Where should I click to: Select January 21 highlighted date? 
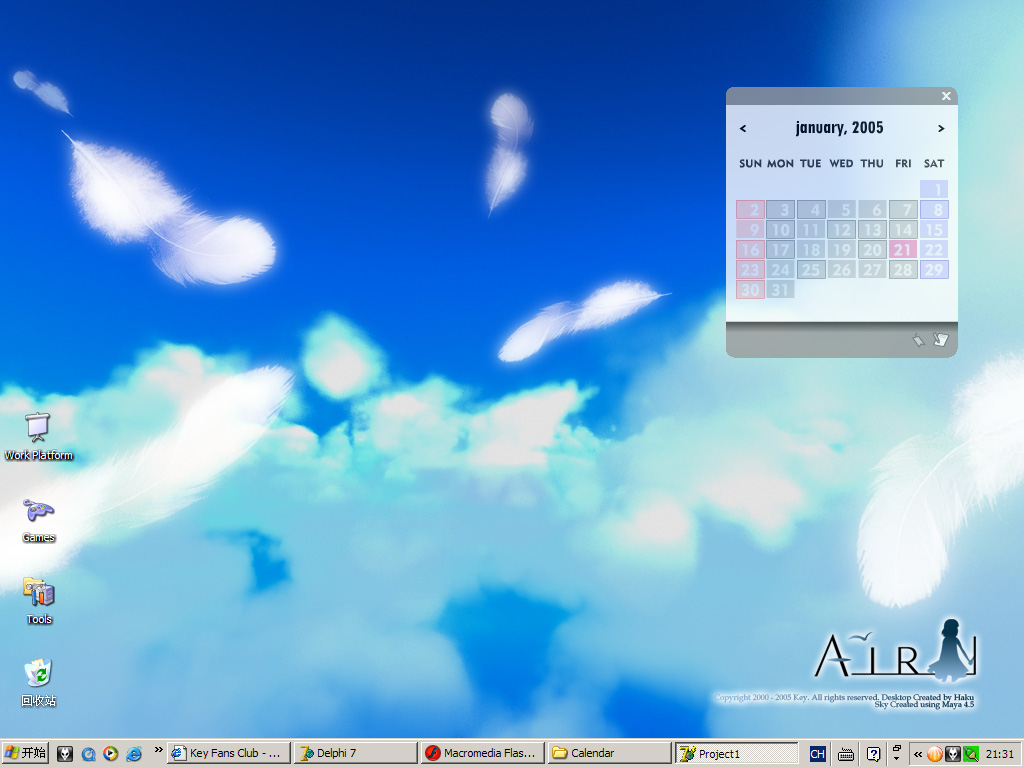[x=903, y=249]
